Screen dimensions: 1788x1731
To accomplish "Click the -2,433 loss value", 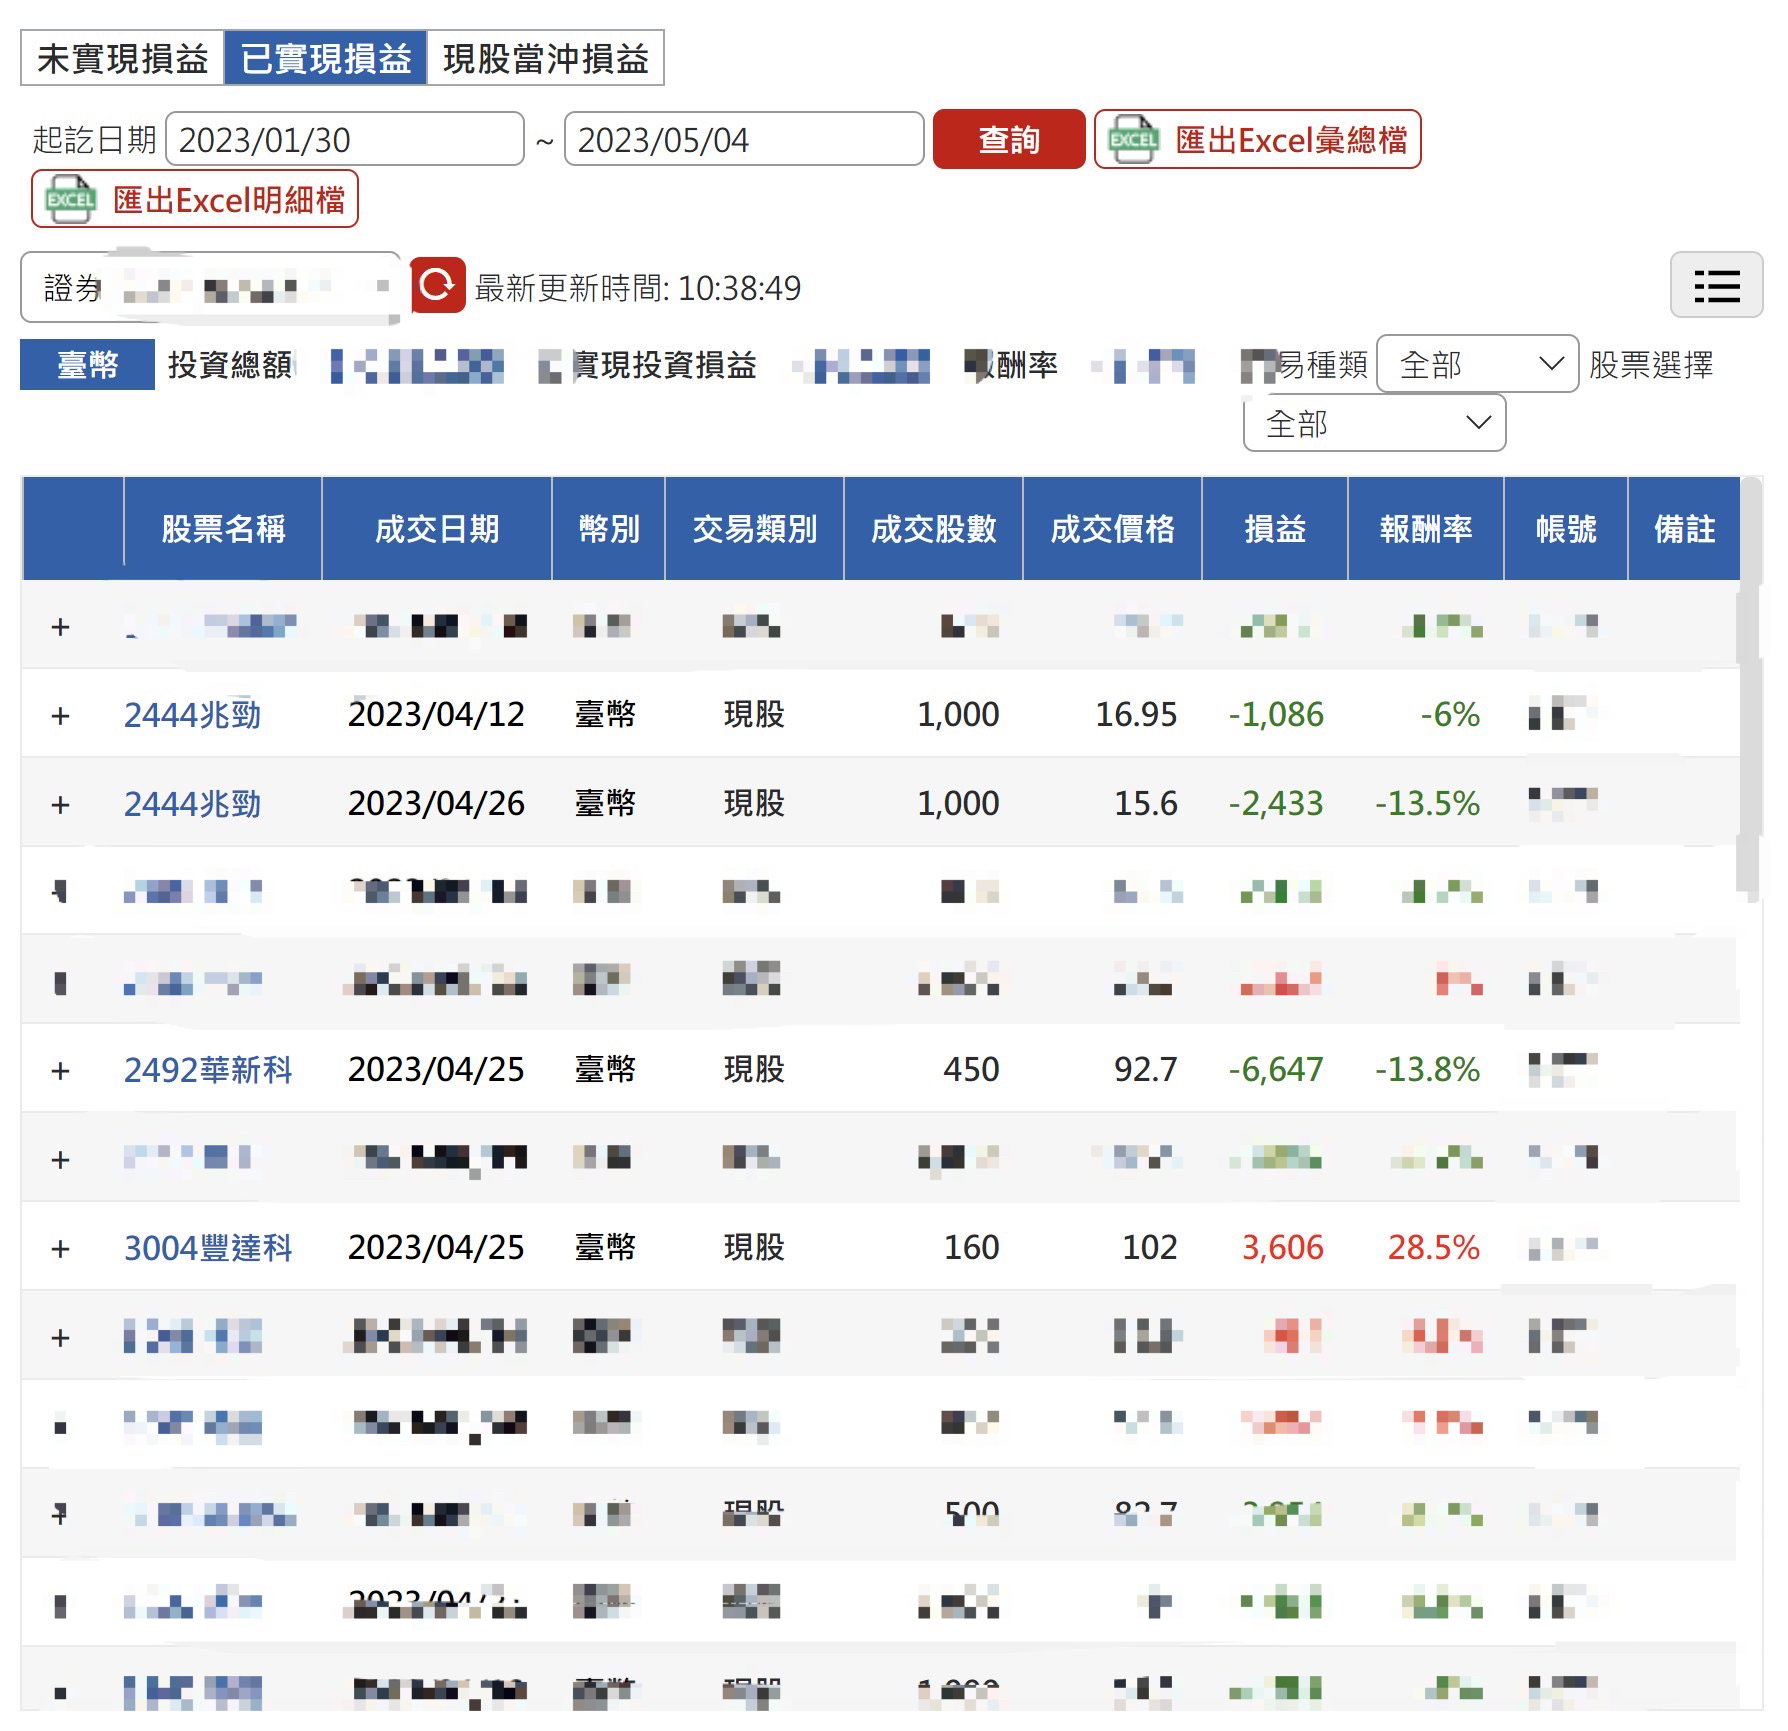I will (x=1276, y=804).
